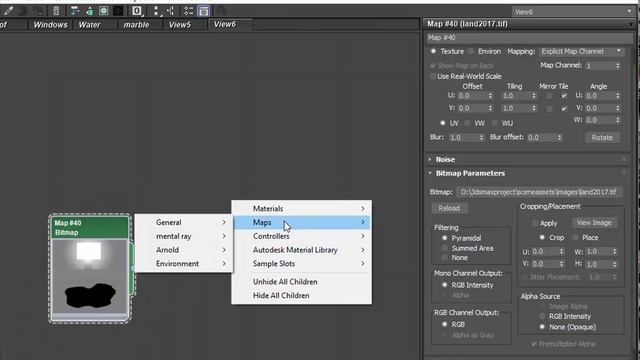
Task: Choose Summed Area filtering option
Action: click(445, 248)
